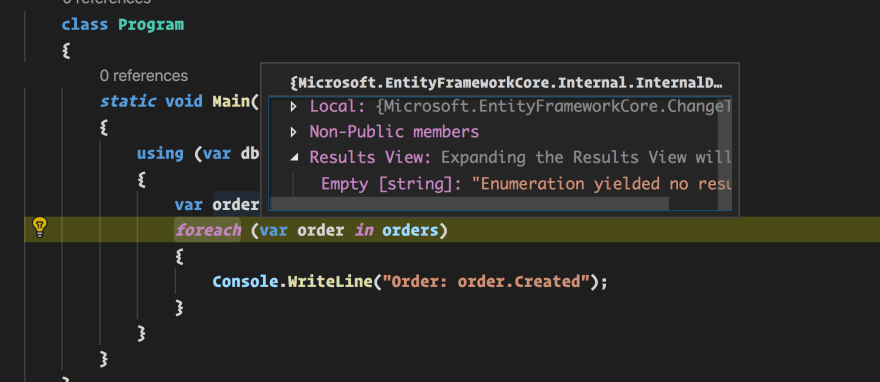
Task: Click the Non-Public members label
Action: point(394,132)
